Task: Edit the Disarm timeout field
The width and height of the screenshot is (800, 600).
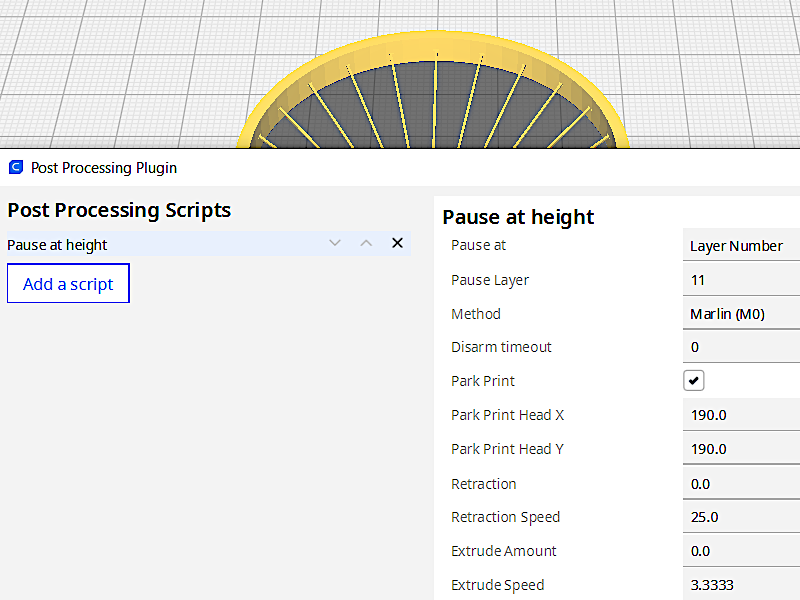Action: point(741,347)
